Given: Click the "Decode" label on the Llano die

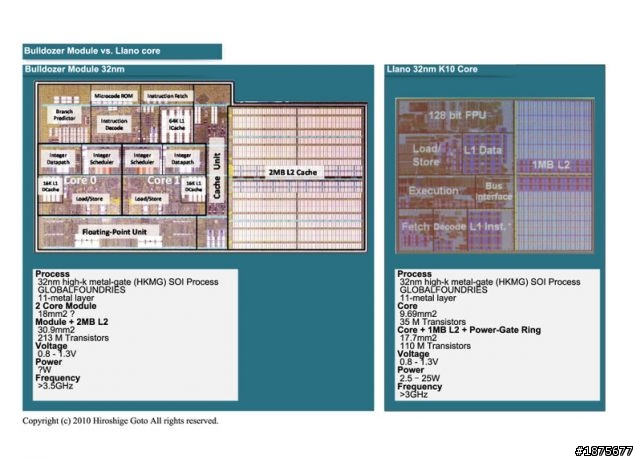Looking at the screenshot, I should tap(449, 227).
